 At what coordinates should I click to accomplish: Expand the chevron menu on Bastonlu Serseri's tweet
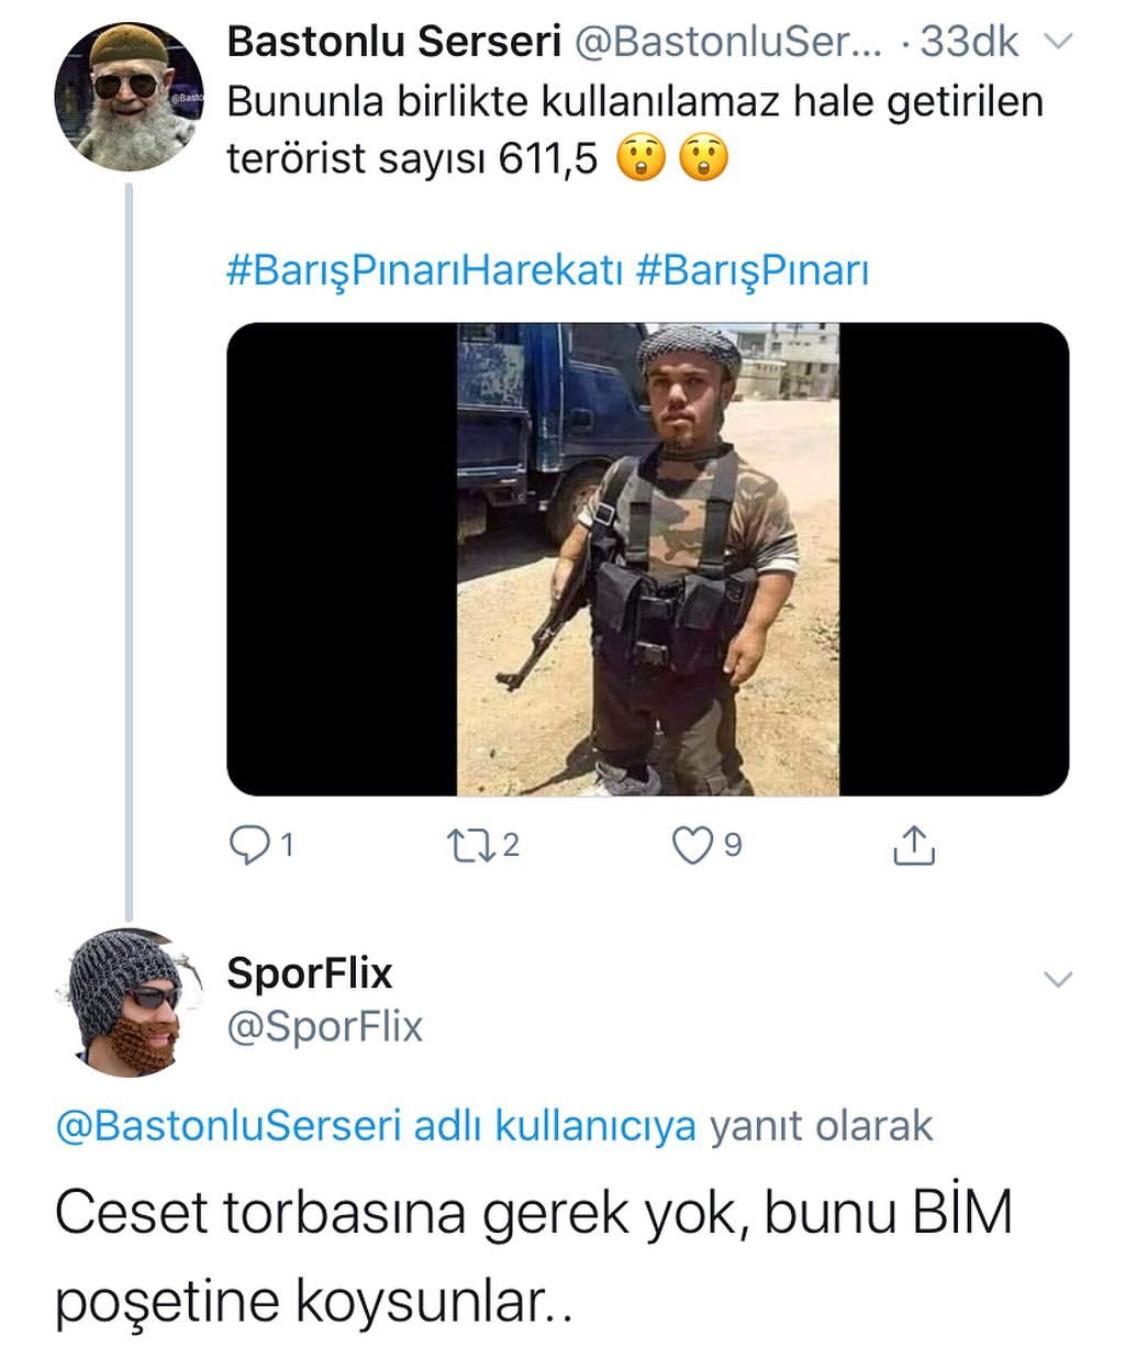pyautogui.click(x=1057, y=42)
